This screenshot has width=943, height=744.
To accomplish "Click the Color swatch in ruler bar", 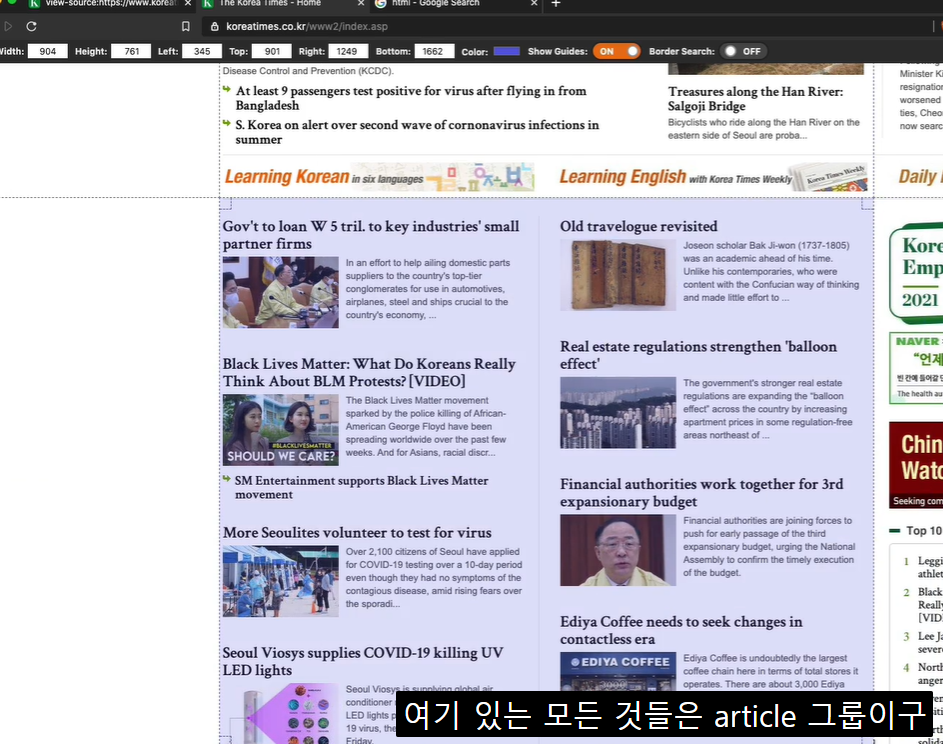I will pyautogui.click(x=506, y=51).
